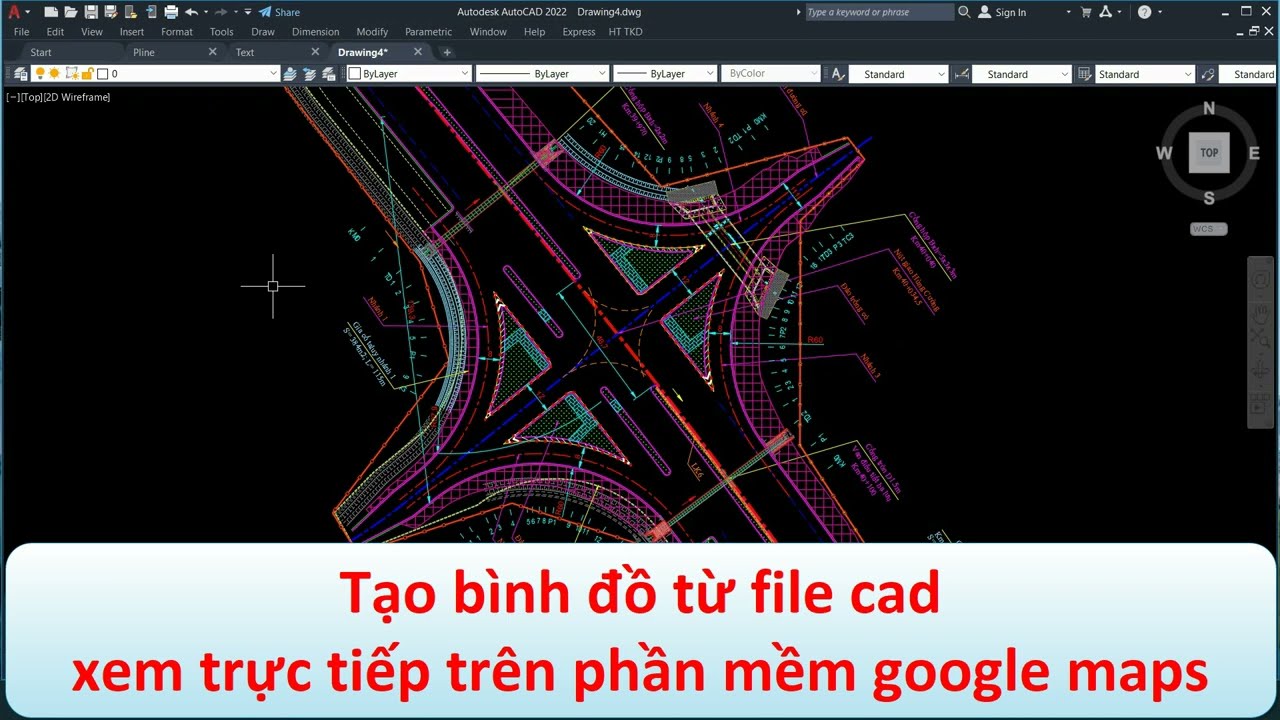Viewport: 1280px width, 720px height.
Task: Open the dimension style Standard dropdown
Action: [x=1065, y=74]
